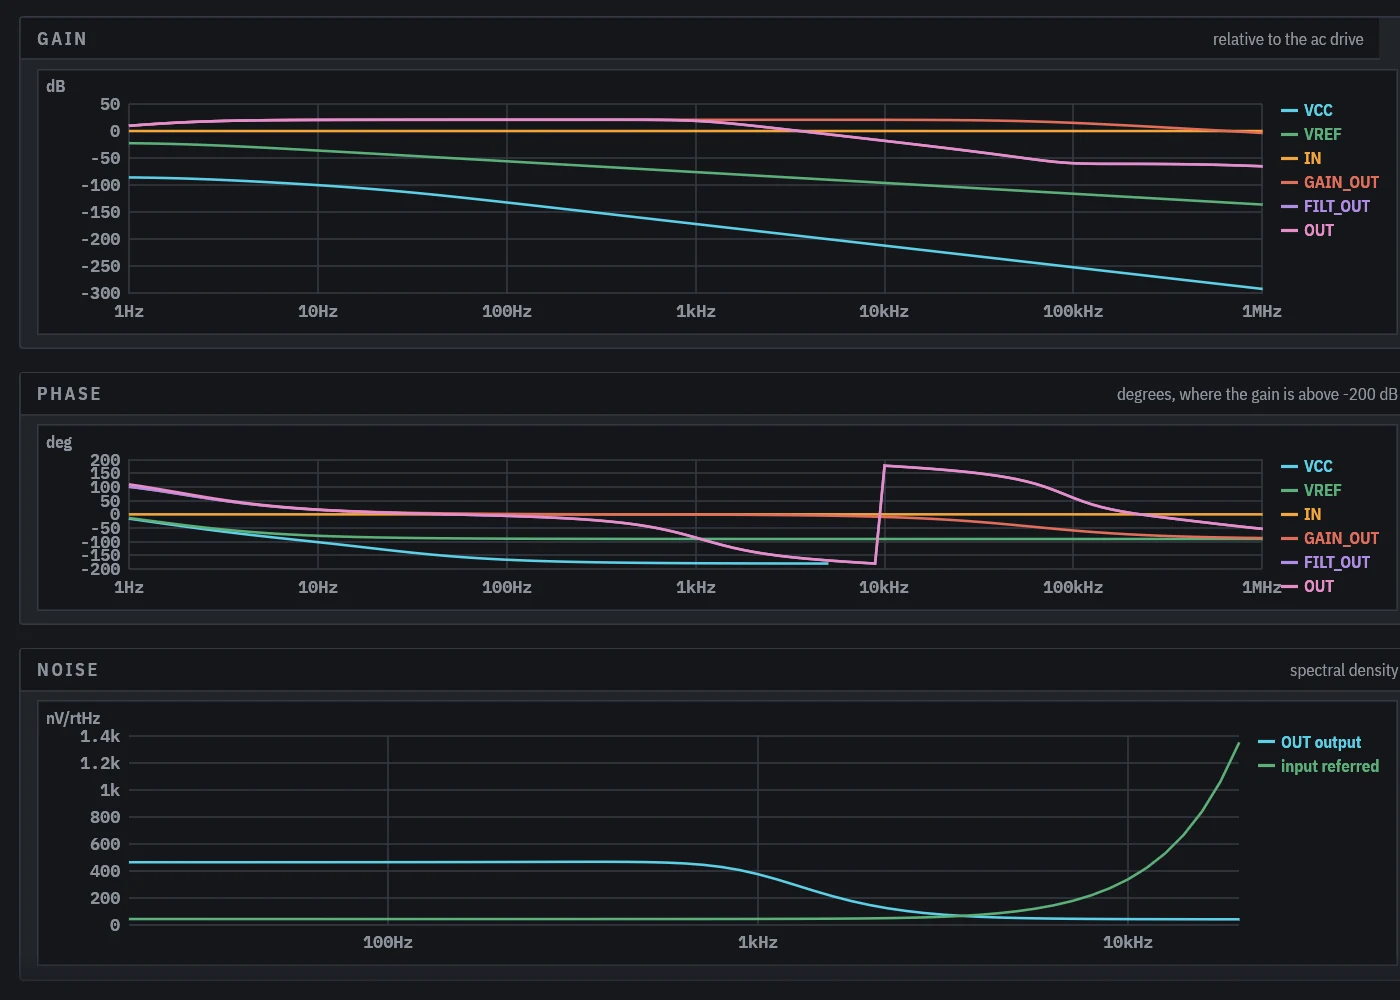Image resolution: width=1400 pixels, height=1000 pixels.
Task: Click the 10kHz label under the noise chart
Action: point(1128,942)
